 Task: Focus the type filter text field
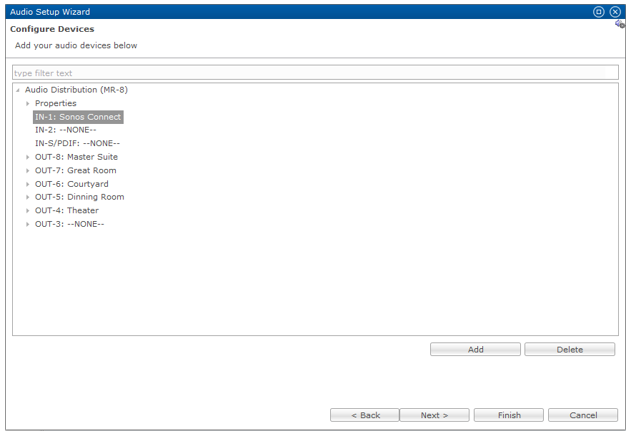tap(315, 73)
